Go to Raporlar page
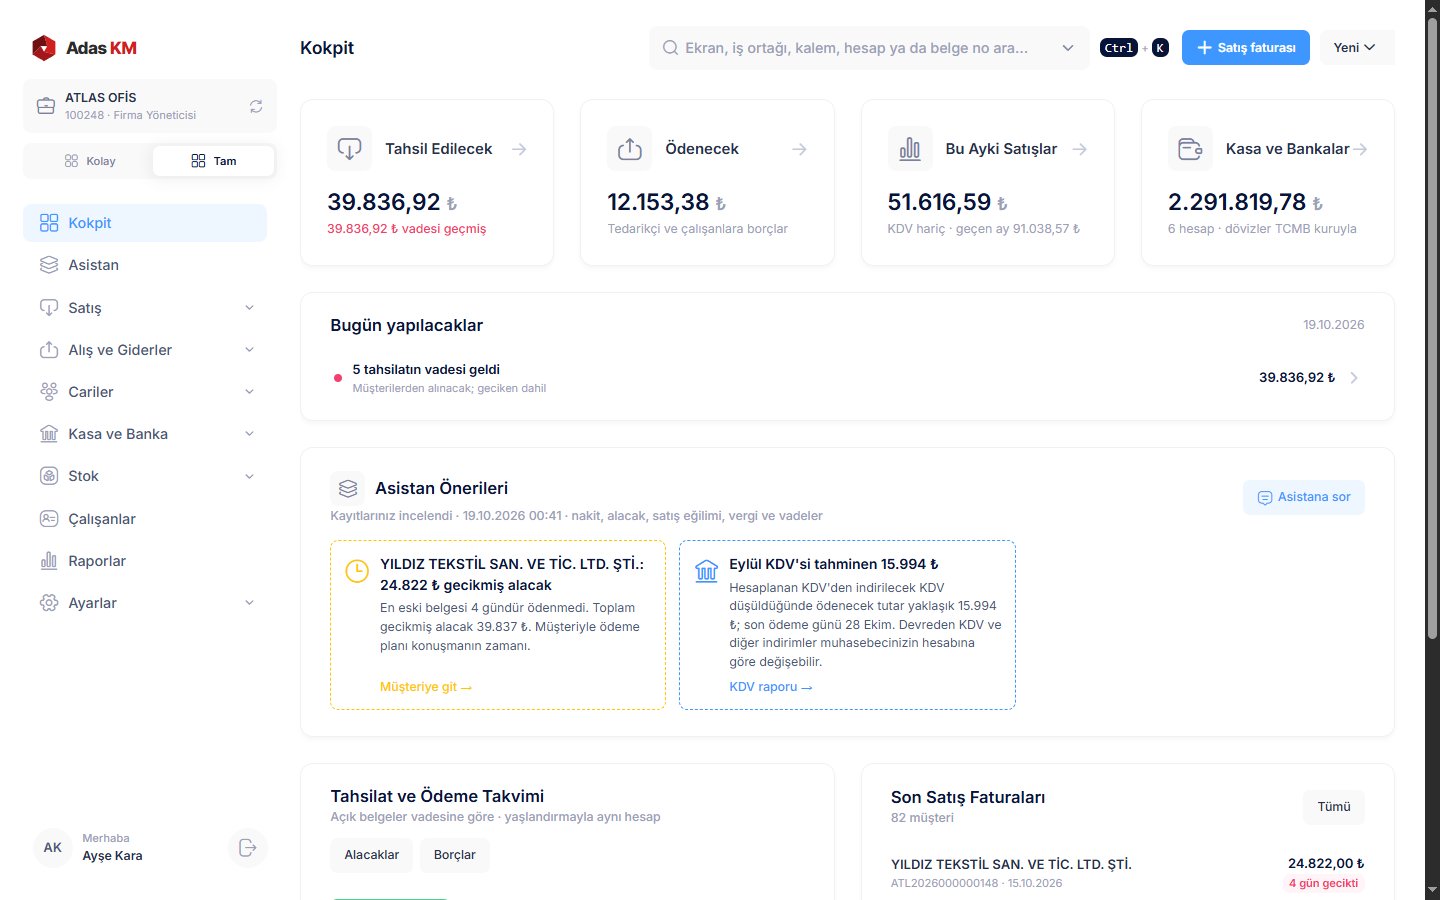Screen dimensions: 1440x900 point(145,561)
